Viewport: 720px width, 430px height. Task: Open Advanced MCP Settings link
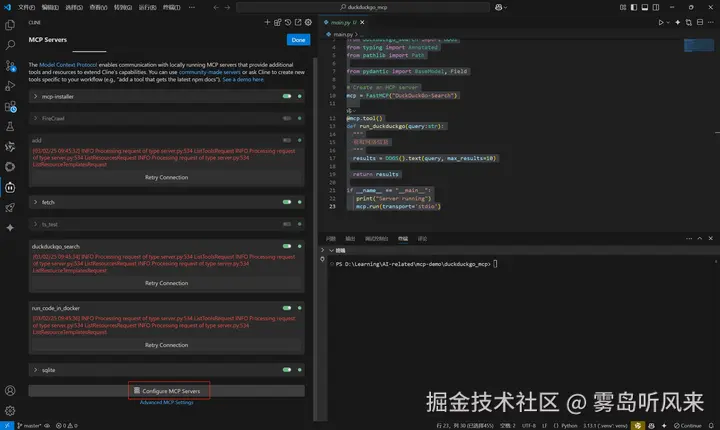(166, 402)
